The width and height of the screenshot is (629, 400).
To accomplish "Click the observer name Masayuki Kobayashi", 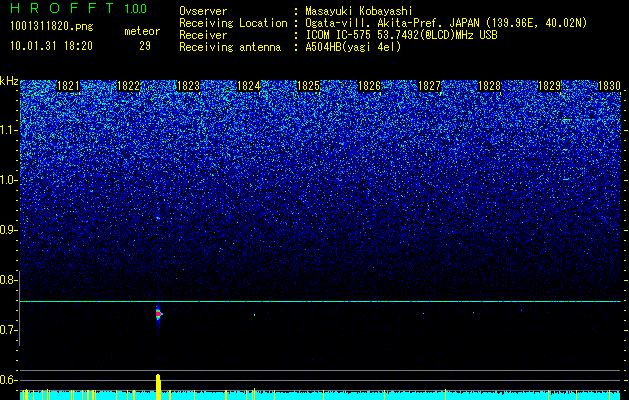I will pos(359,11).
